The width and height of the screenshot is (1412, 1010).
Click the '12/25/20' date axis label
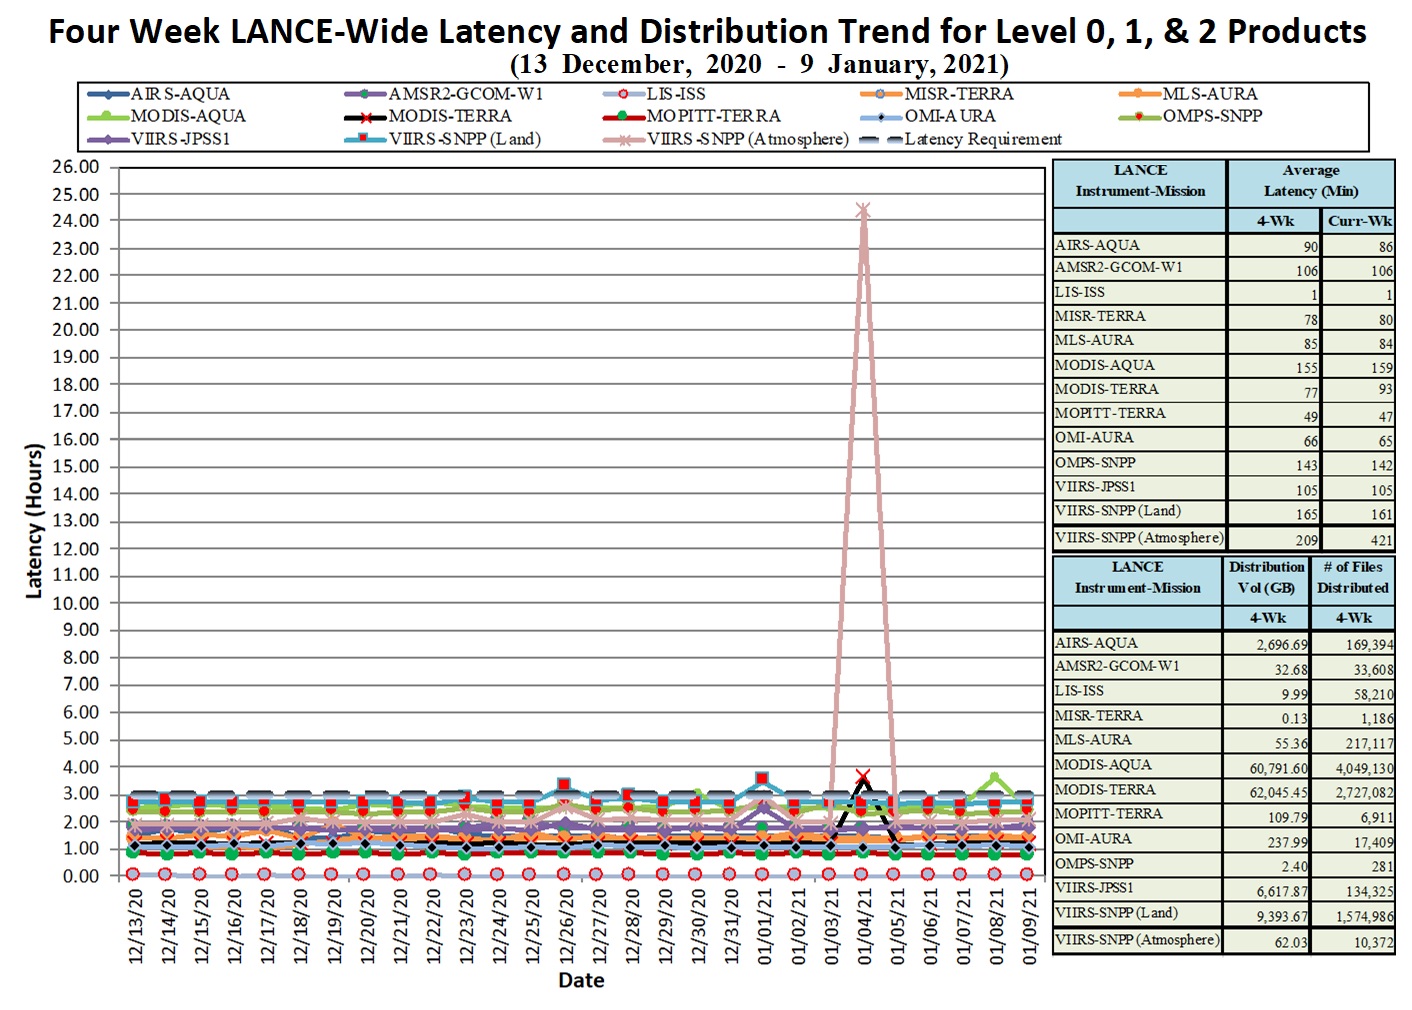coord(532,926)
